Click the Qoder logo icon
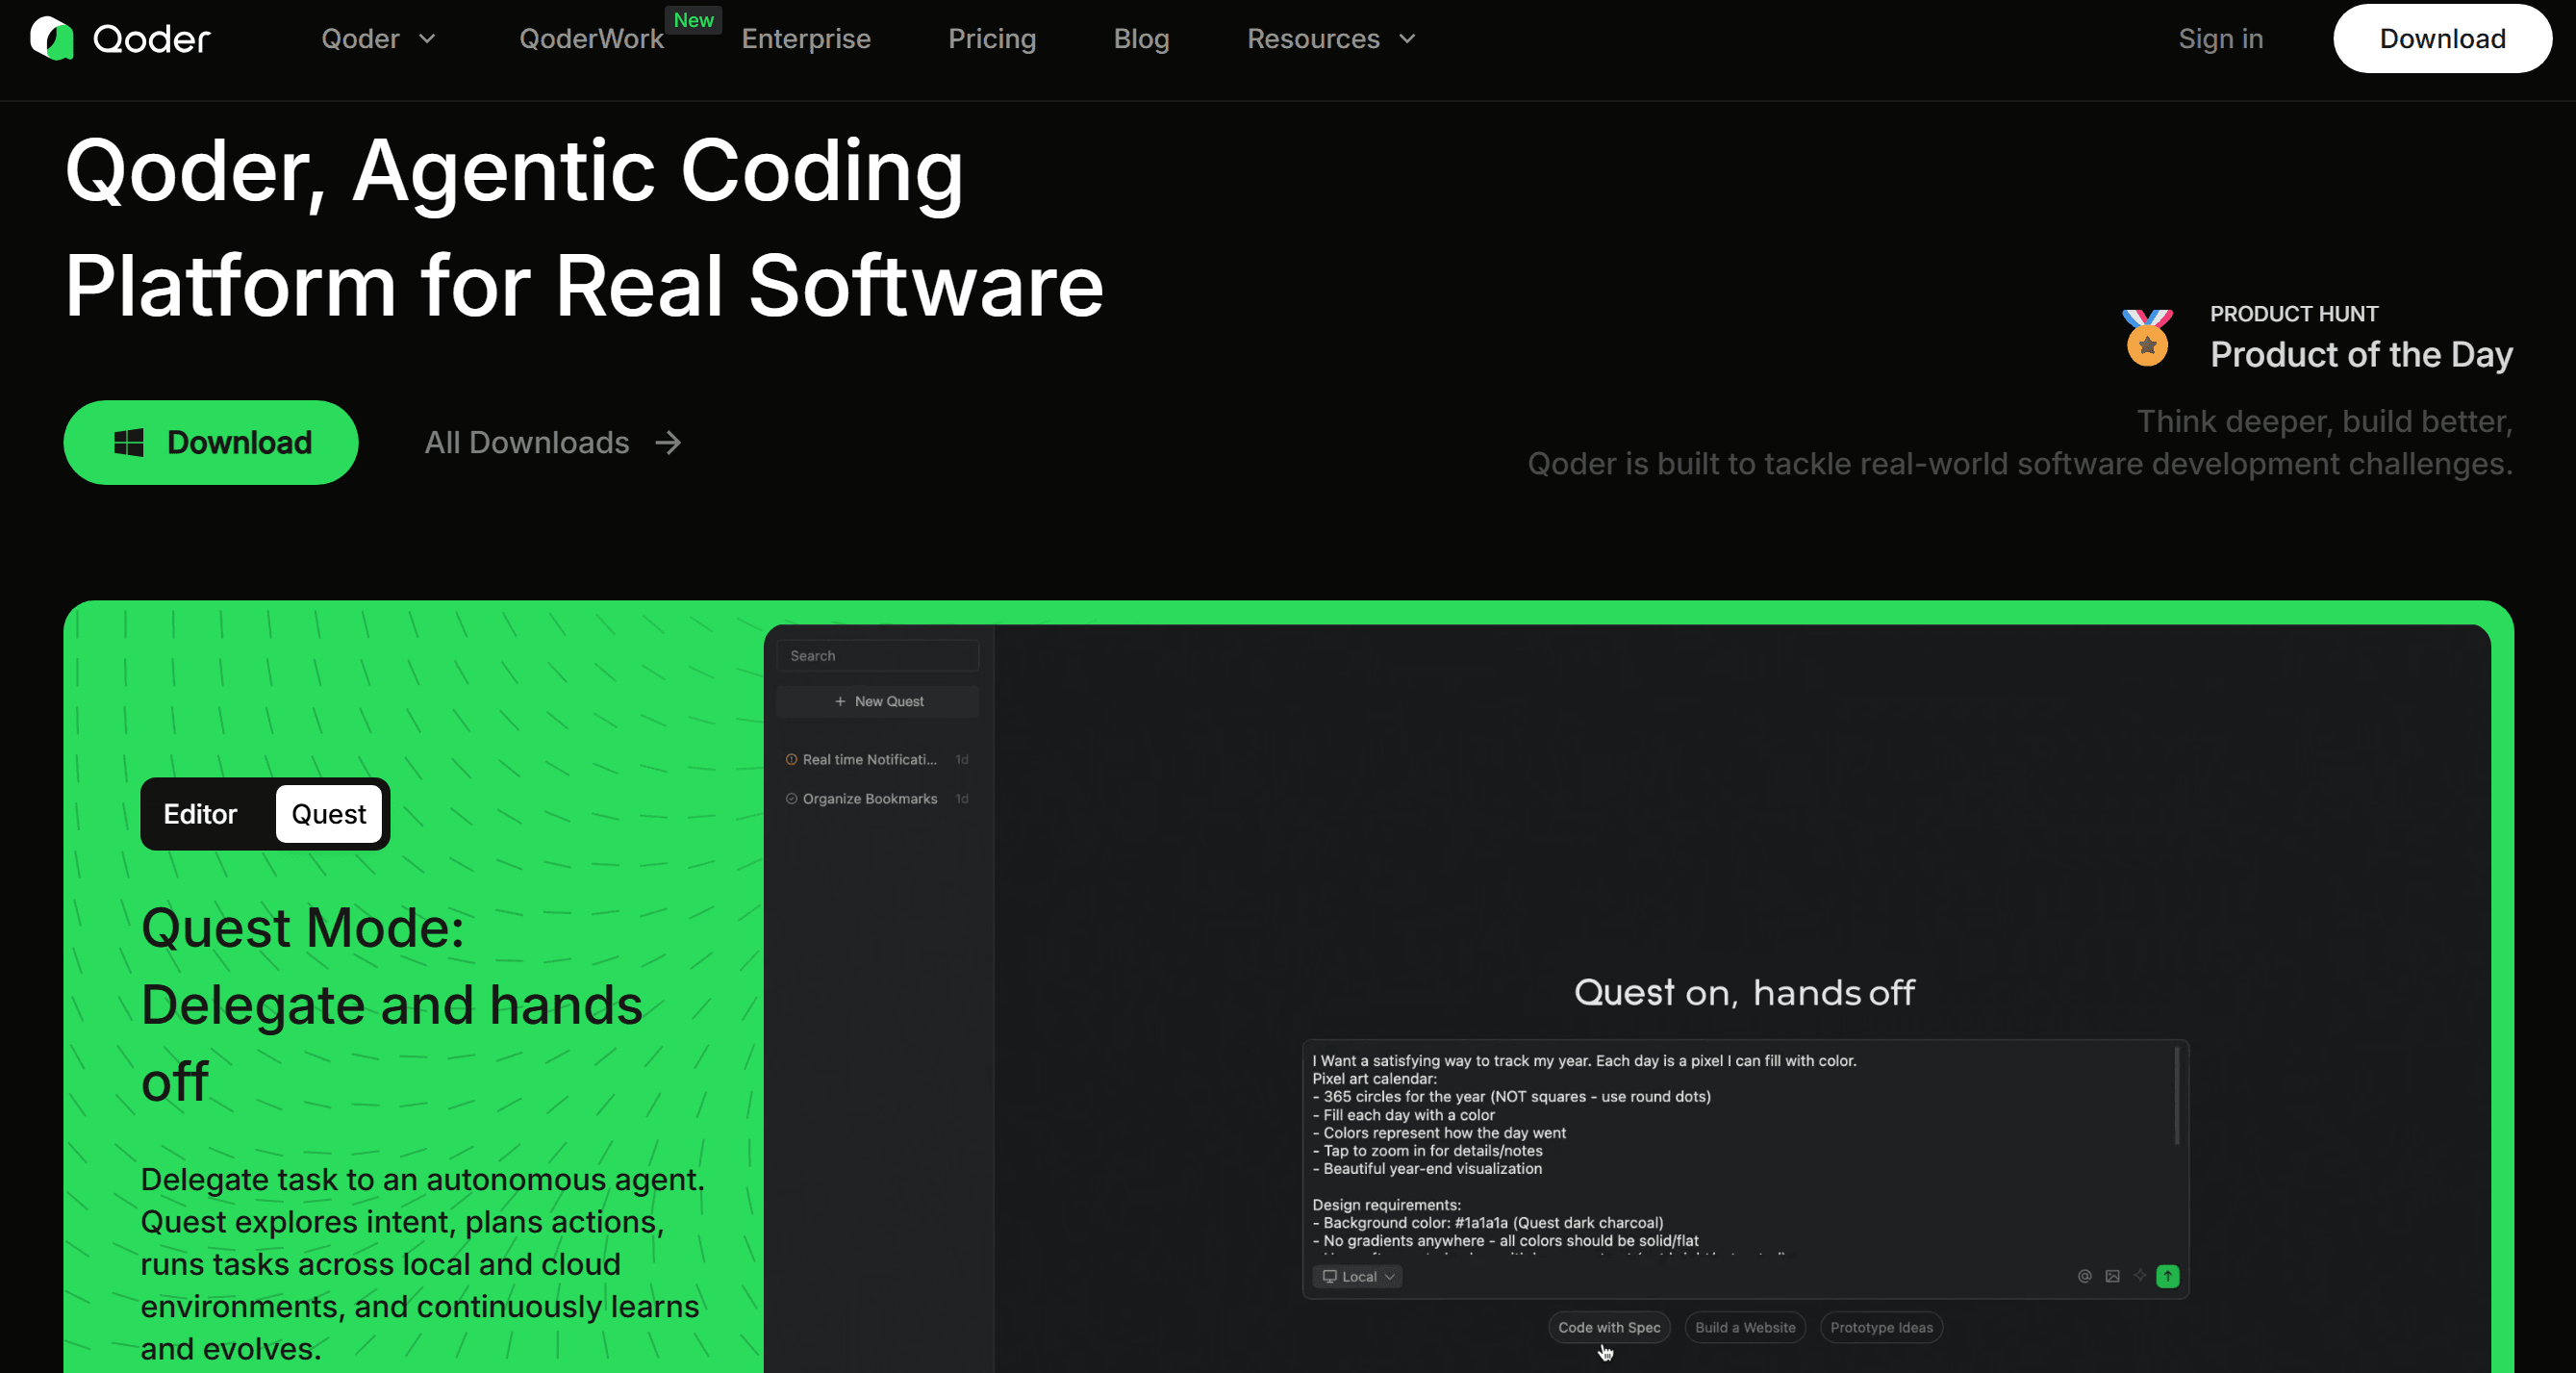 click(52, 39)
